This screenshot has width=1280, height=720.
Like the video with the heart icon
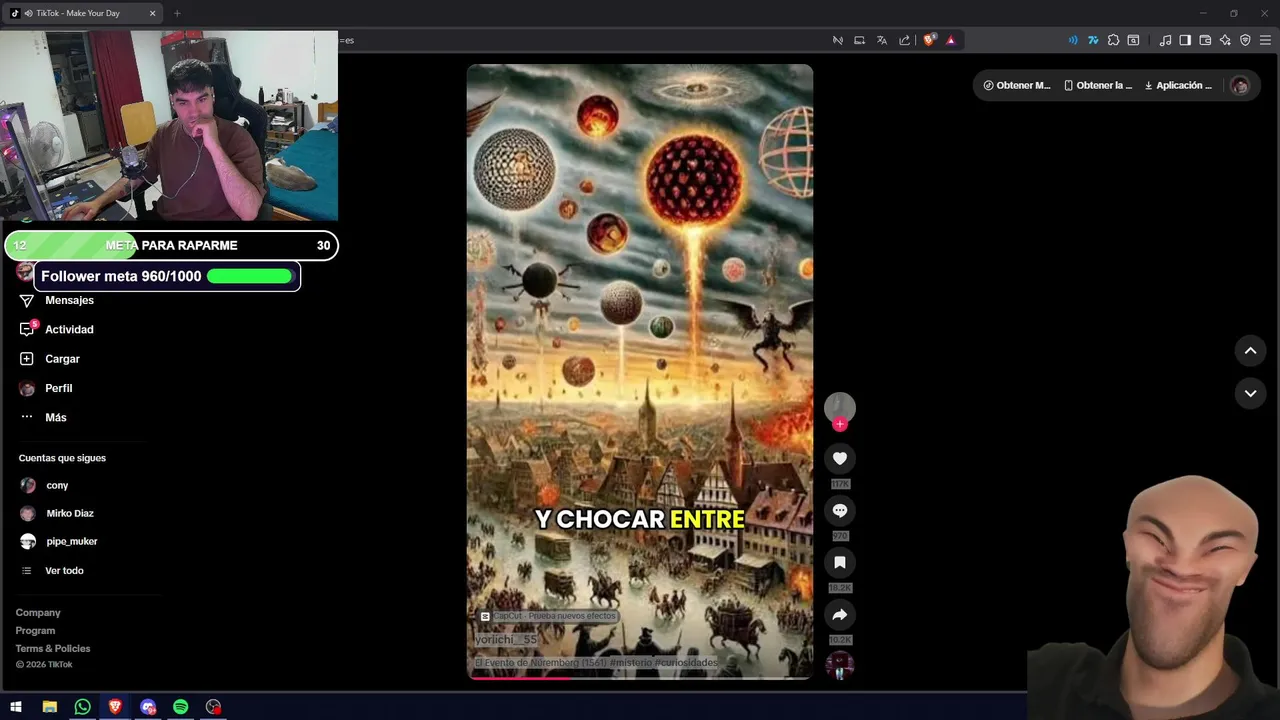[x=840, y=459]
